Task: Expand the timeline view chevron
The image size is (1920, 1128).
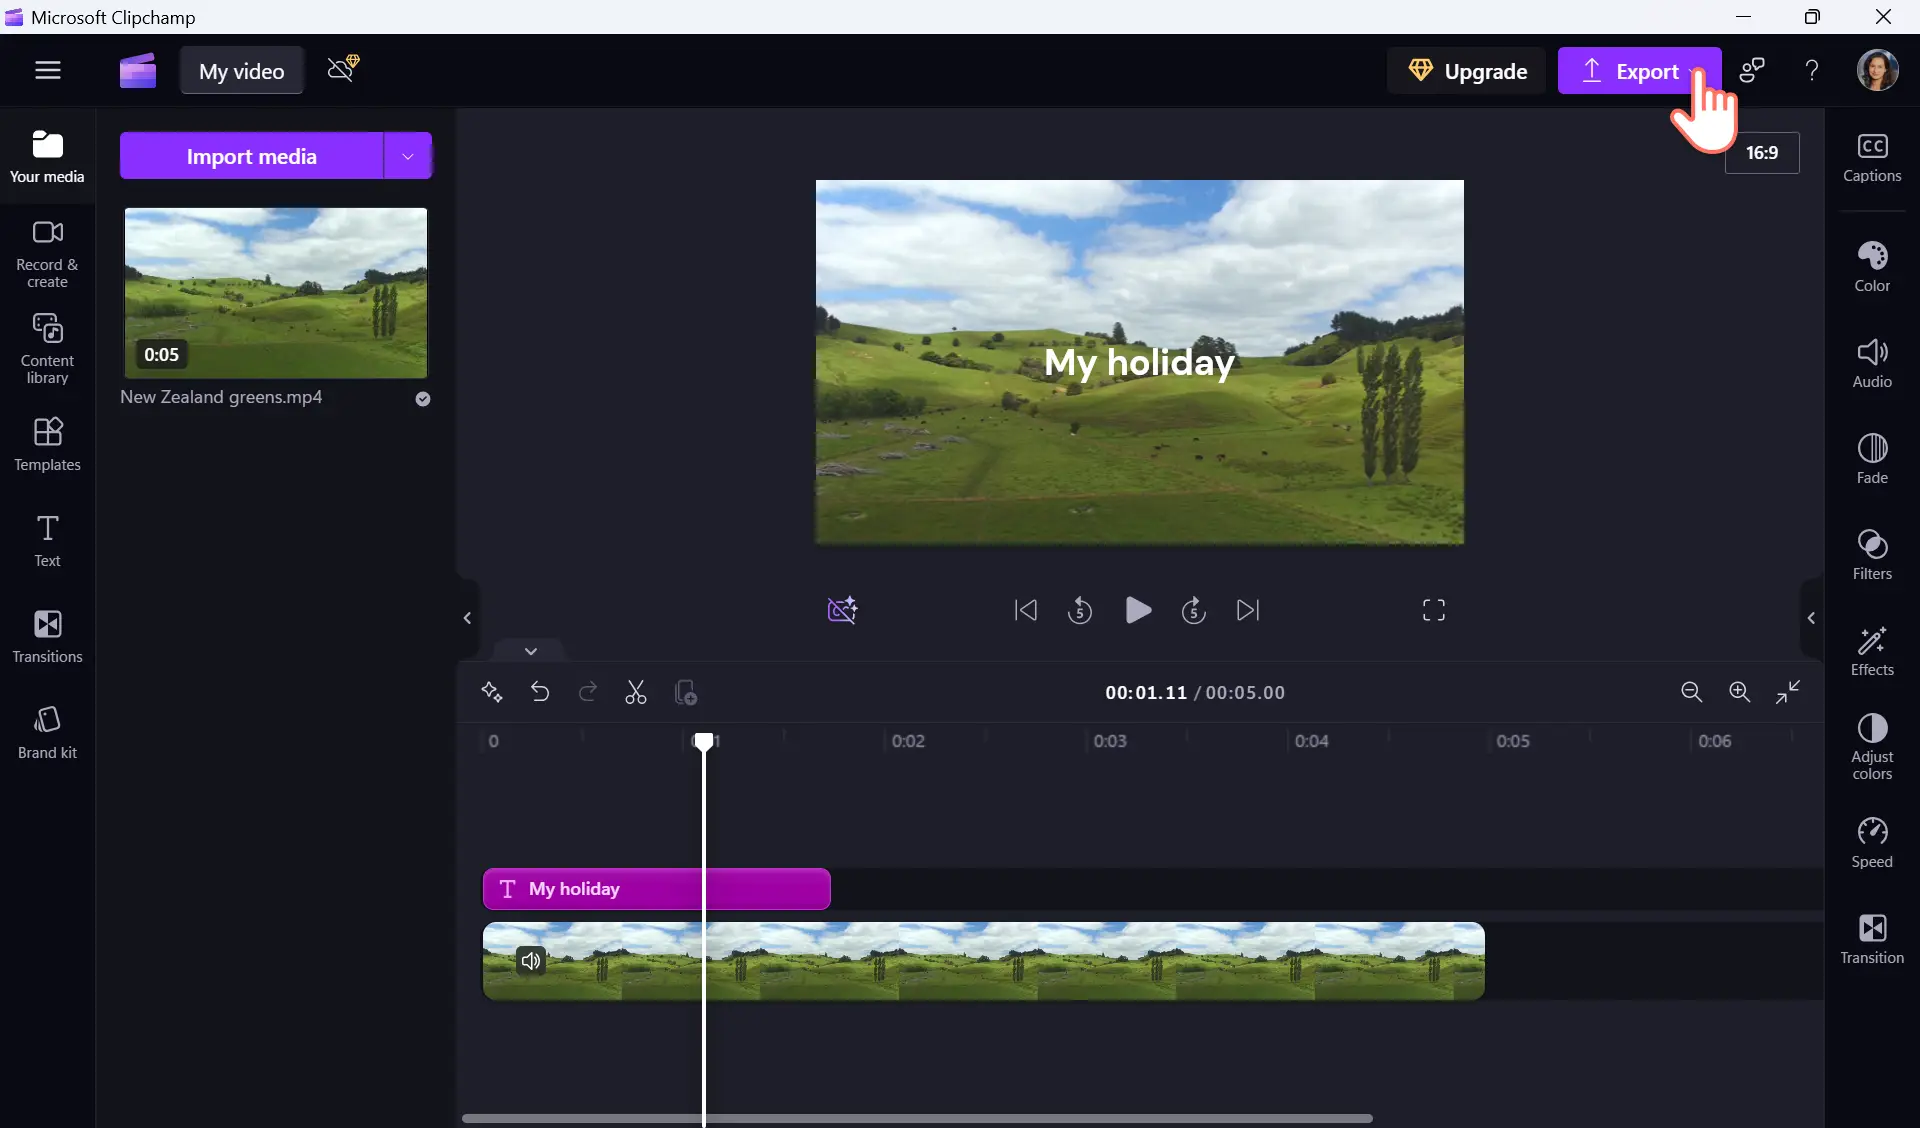Action: 530,649
